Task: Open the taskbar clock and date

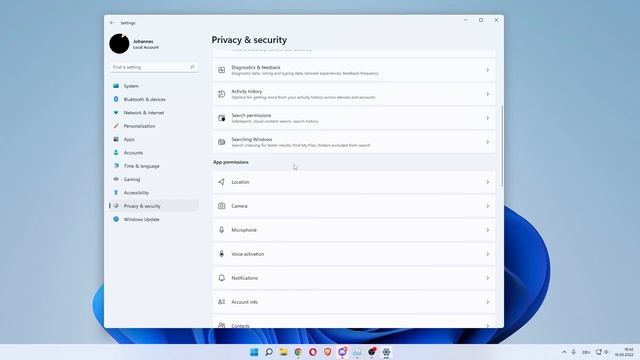Action: pyautogui.click(x=624, y=352)
